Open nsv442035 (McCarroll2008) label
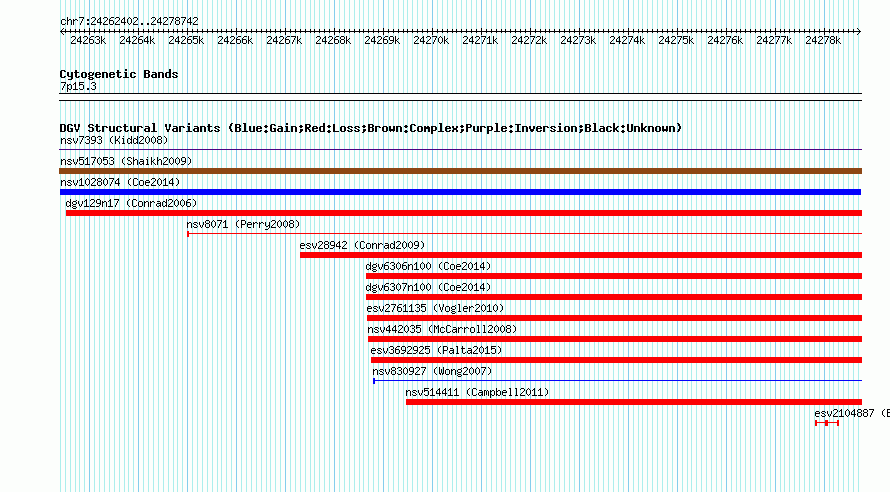 (442, 329)
